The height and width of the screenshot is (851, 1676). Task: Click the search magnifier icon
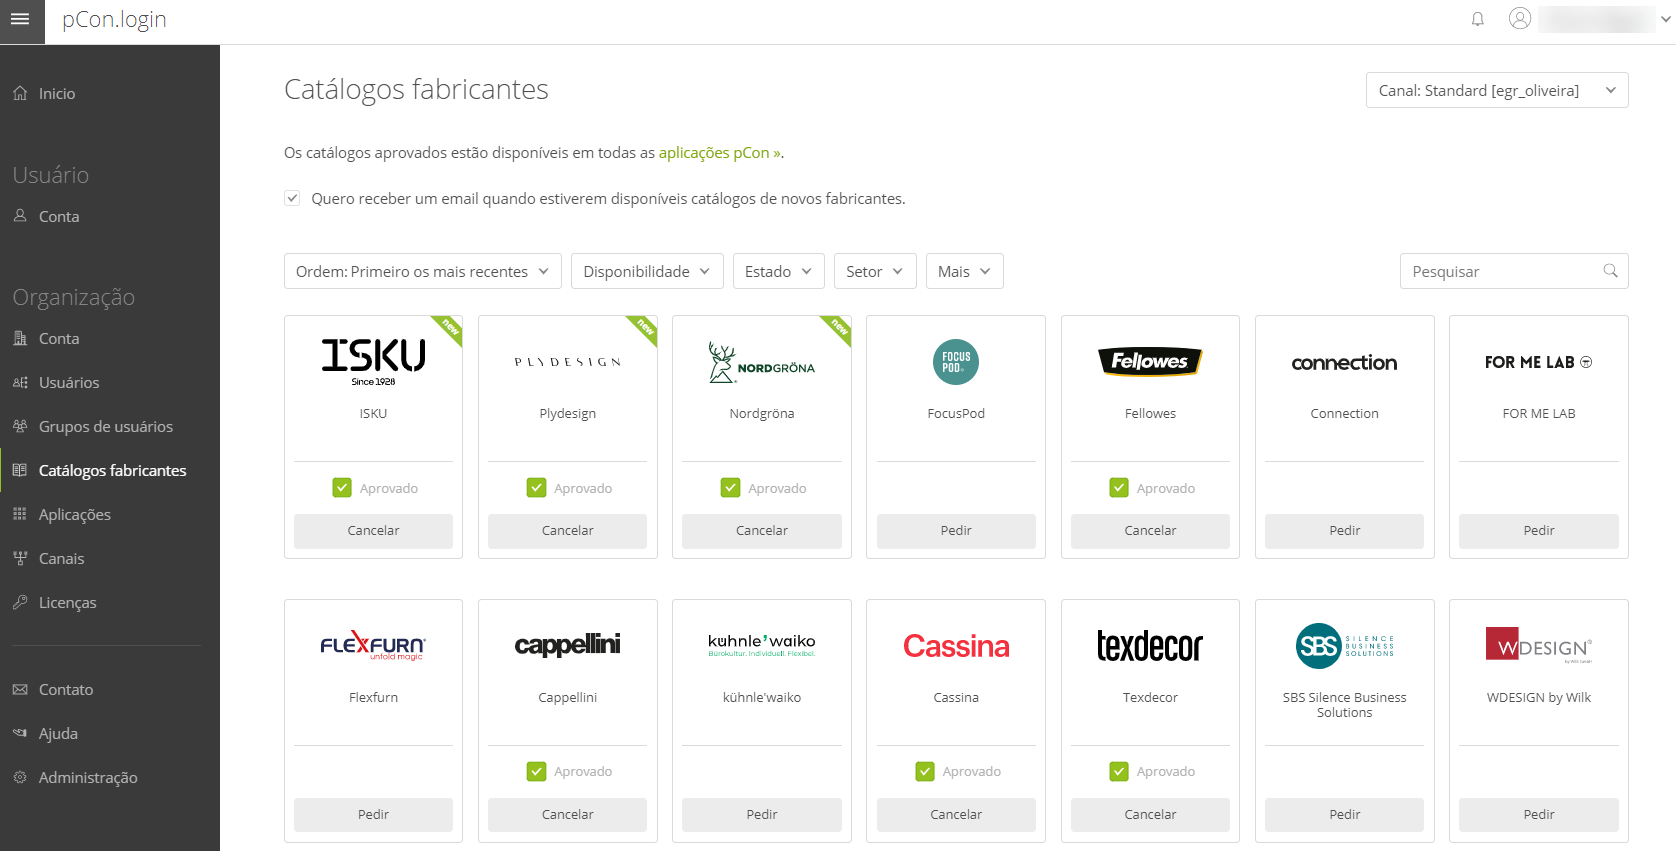click(1610, 271)
